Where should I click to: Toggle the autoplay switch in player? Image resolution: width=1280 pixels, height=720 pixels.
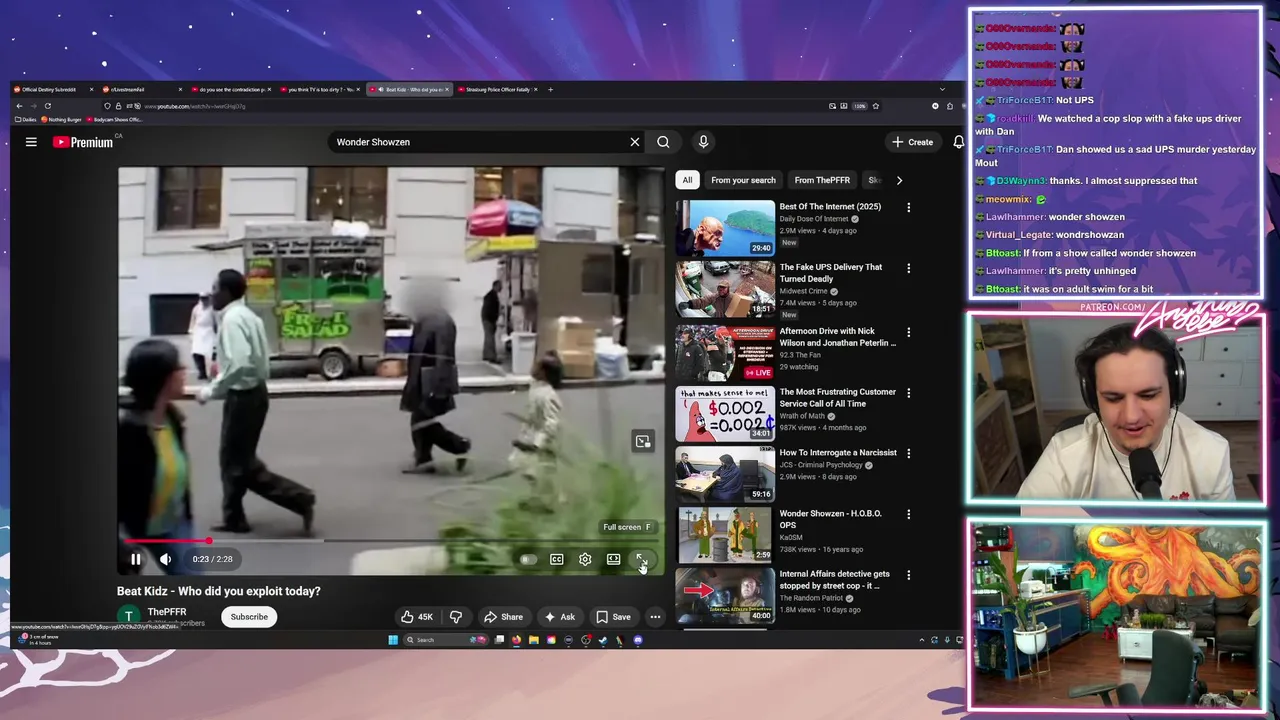528,559
